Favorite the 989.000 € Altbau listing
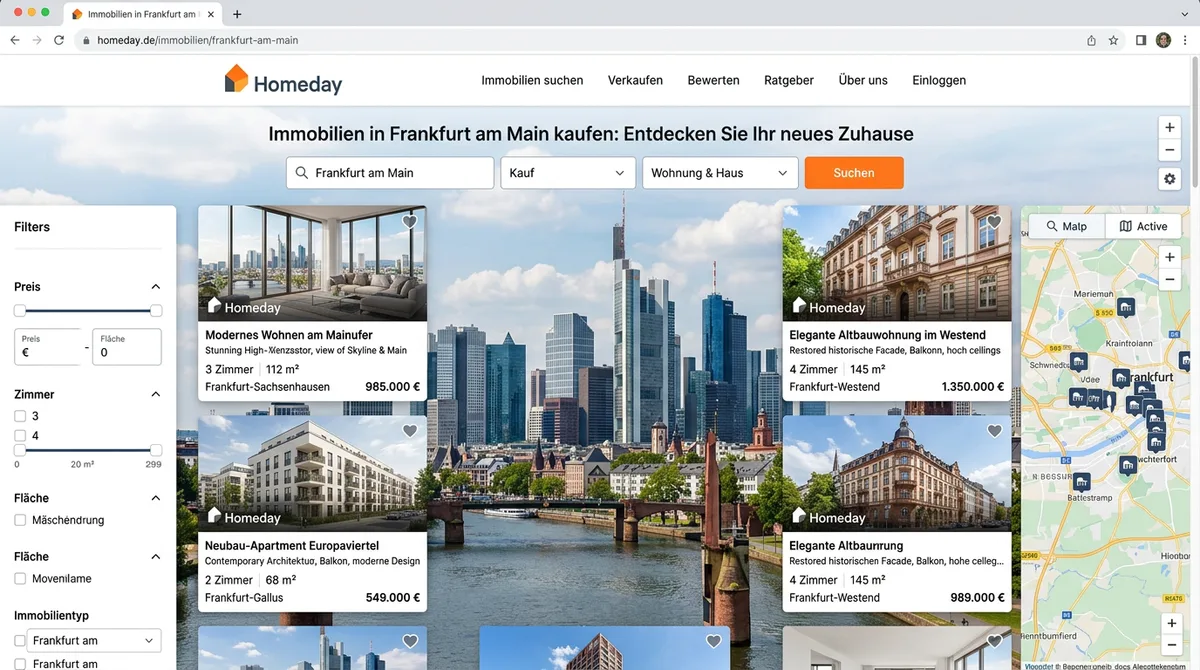Image resolution: width=1200 pixels, height=670 pixels. 994,431
